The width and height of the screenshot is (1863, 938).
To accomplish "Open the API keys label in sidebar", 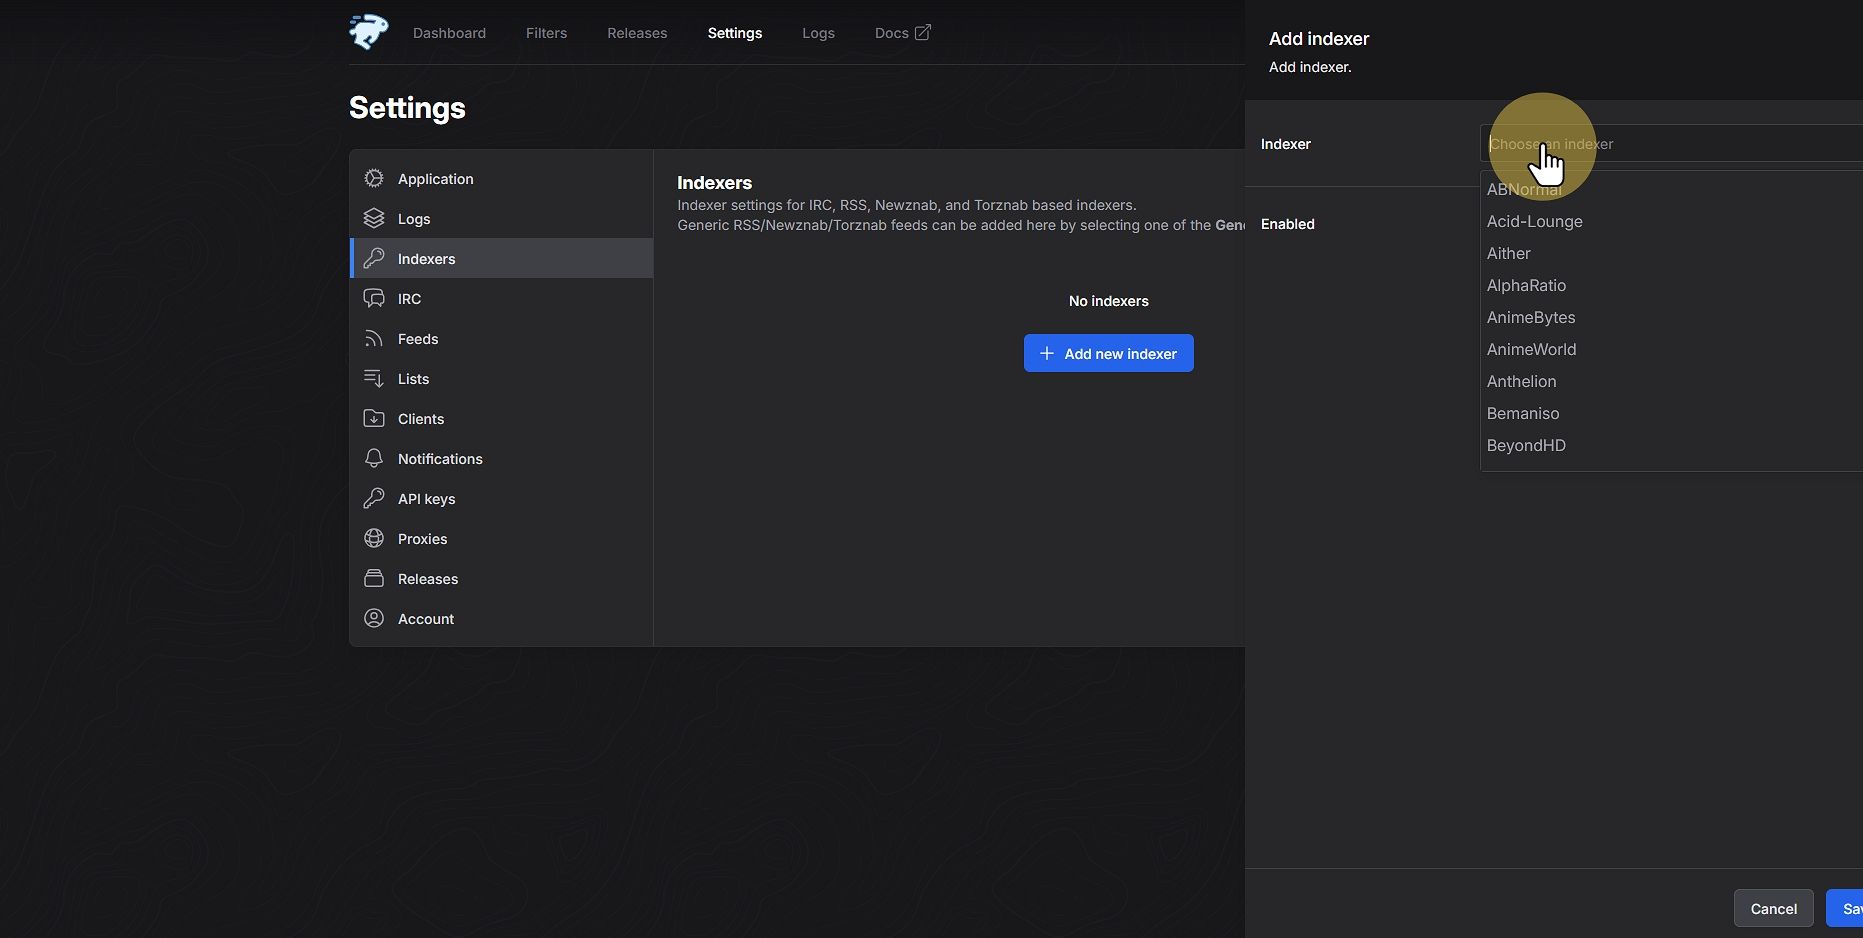I will tap(426, 499).
